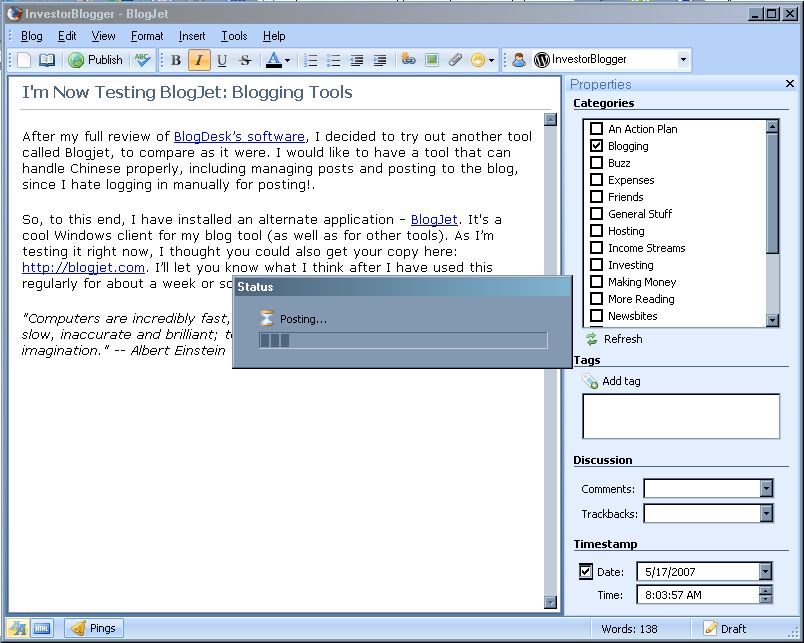Screen dimensions: 804x643
Task: Follow the BlogDesk's software link
Action: coord(239,137)
